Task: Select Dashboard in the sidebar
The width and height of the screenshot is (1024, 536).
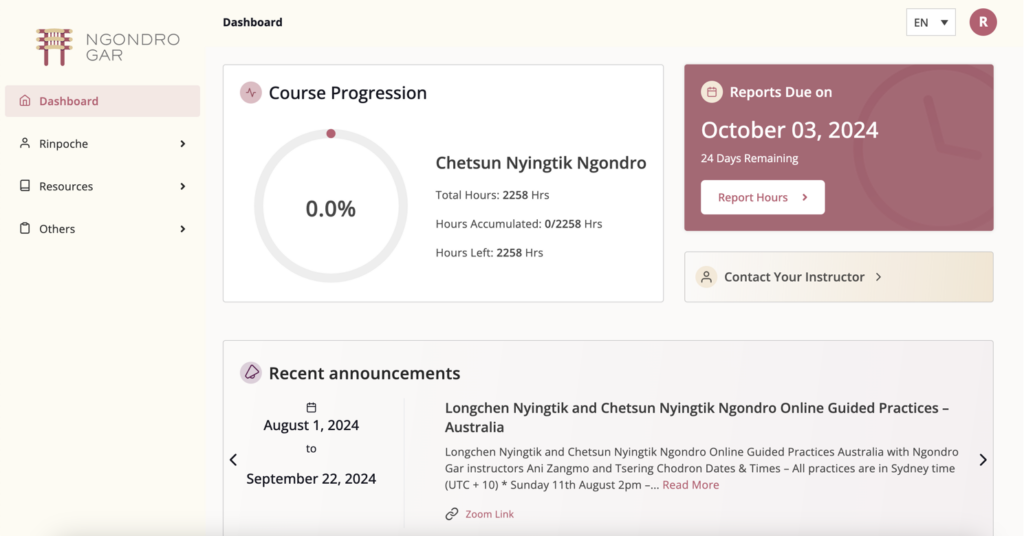Action: pyautogui.click(x=69, y=101)
